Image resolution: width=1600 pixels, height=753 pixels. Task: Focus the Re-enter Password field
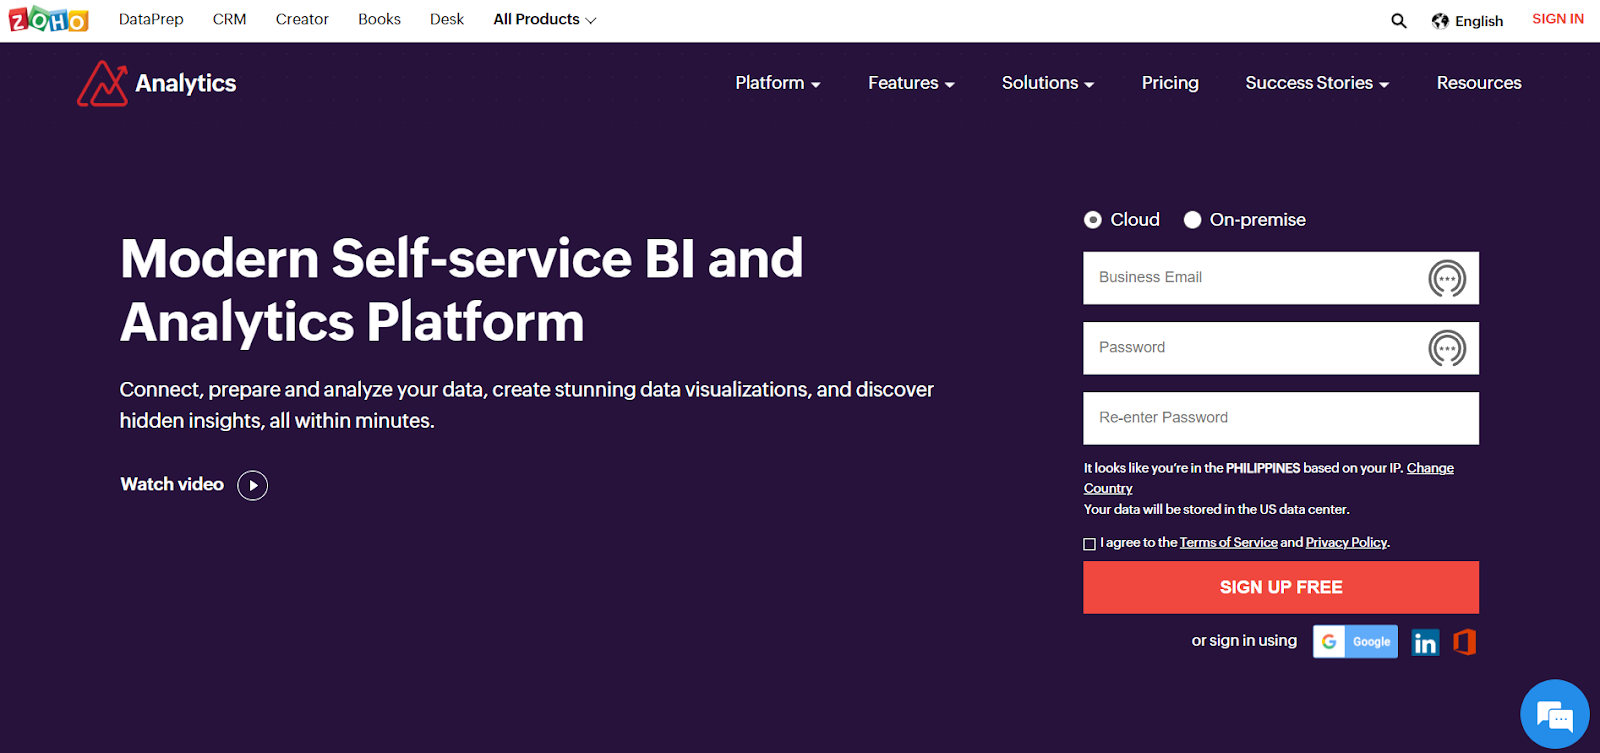1281,418
